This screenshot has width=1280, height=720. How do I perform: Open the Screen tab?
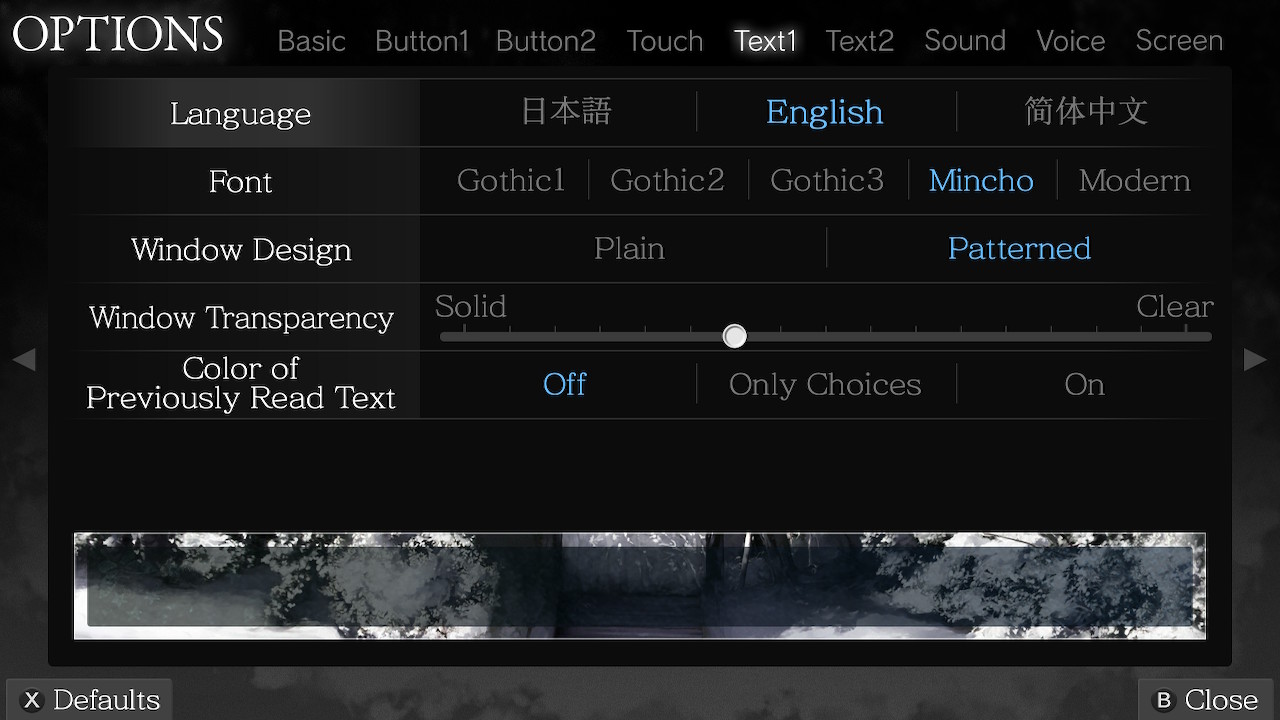point(1179,41)
